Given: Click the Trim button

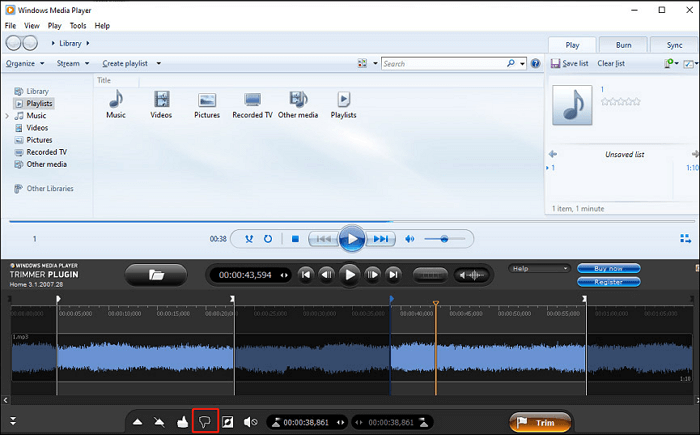Looking at the screenshot, I should [x=540, y=422].
